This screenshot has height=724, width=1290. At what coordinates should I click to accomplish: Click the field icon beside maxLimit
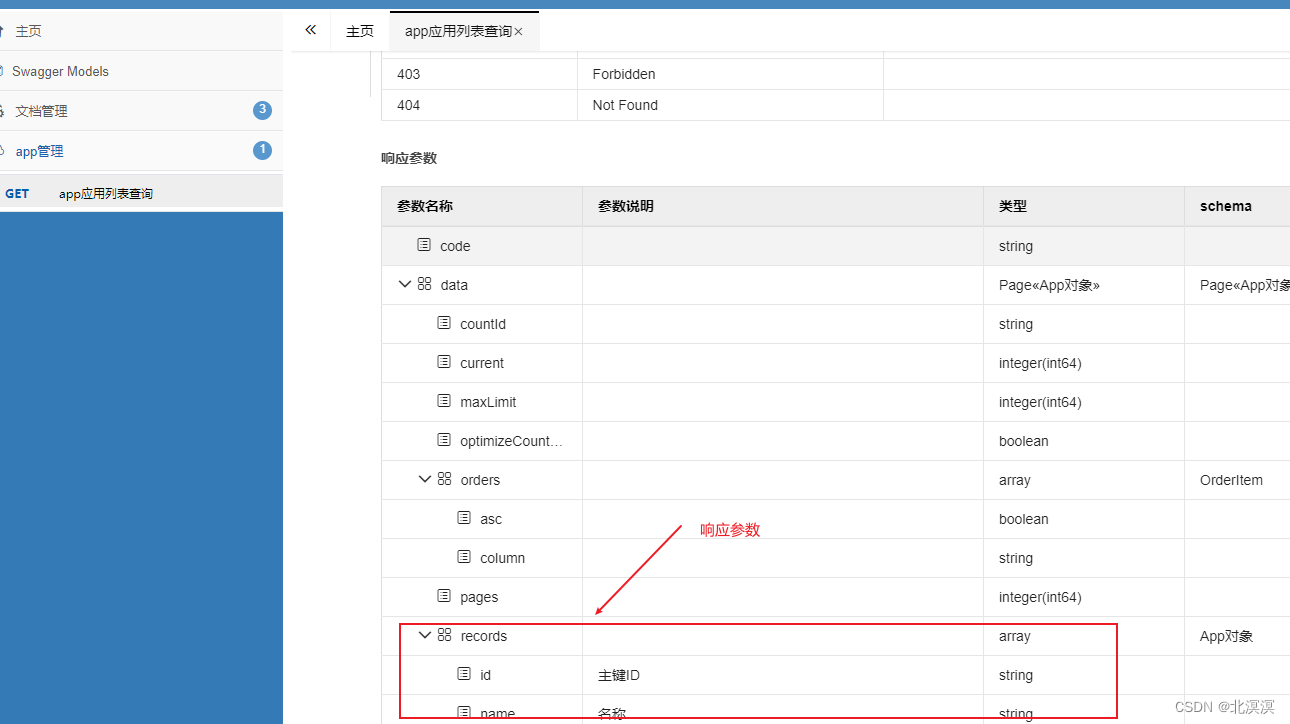pyautogui.click(x=443, y=401)
